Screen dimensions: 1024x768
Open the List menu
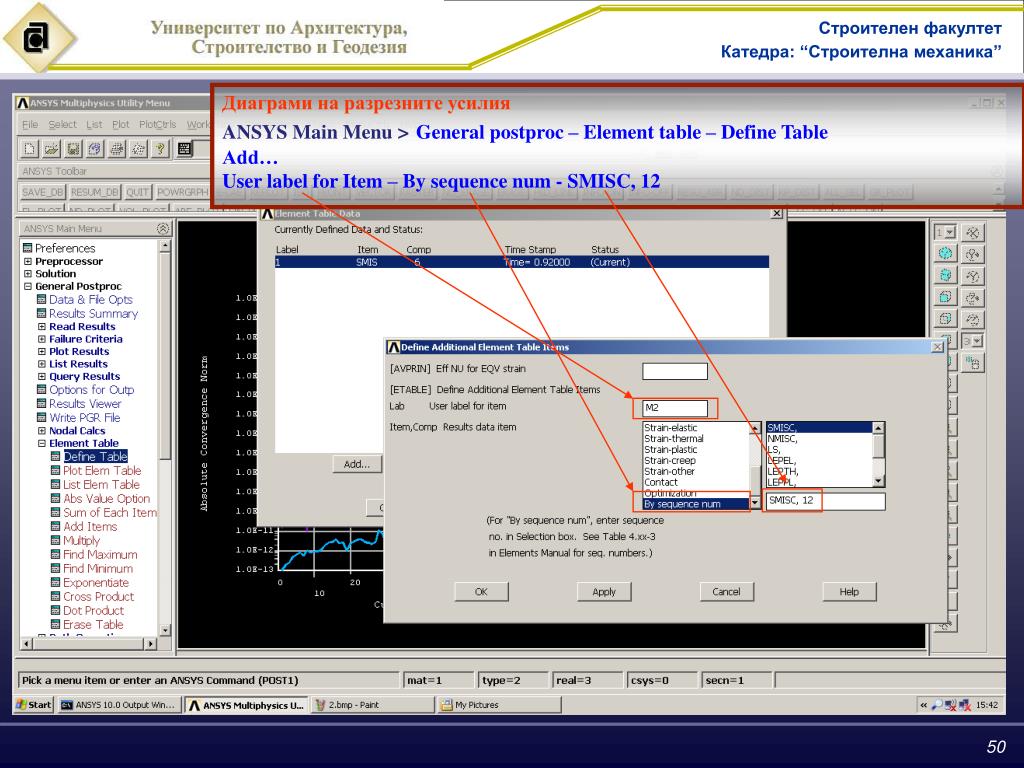point(94,124)
